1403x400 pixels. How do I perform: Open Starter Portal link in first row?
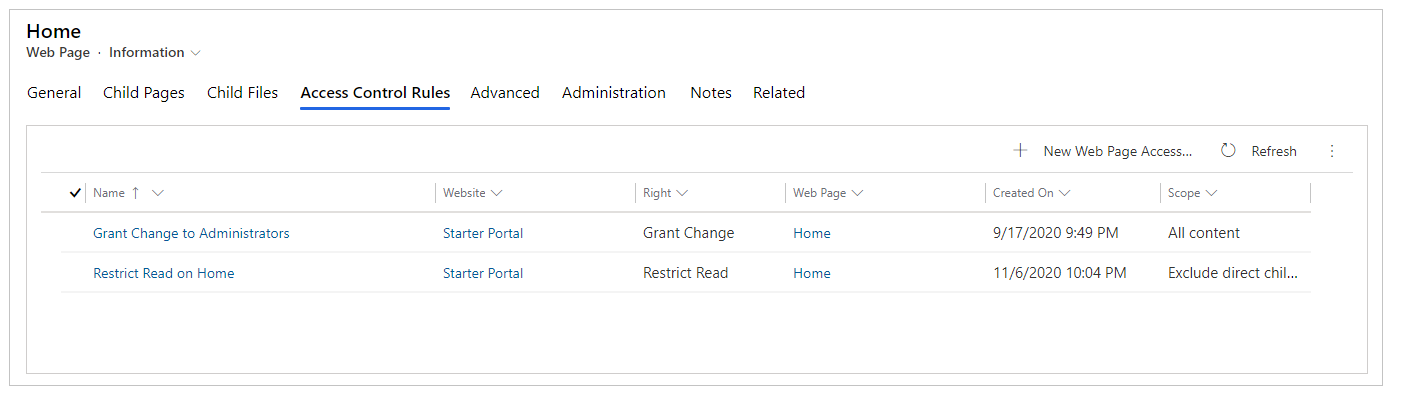pyautogui.click(x=483, y=233)
